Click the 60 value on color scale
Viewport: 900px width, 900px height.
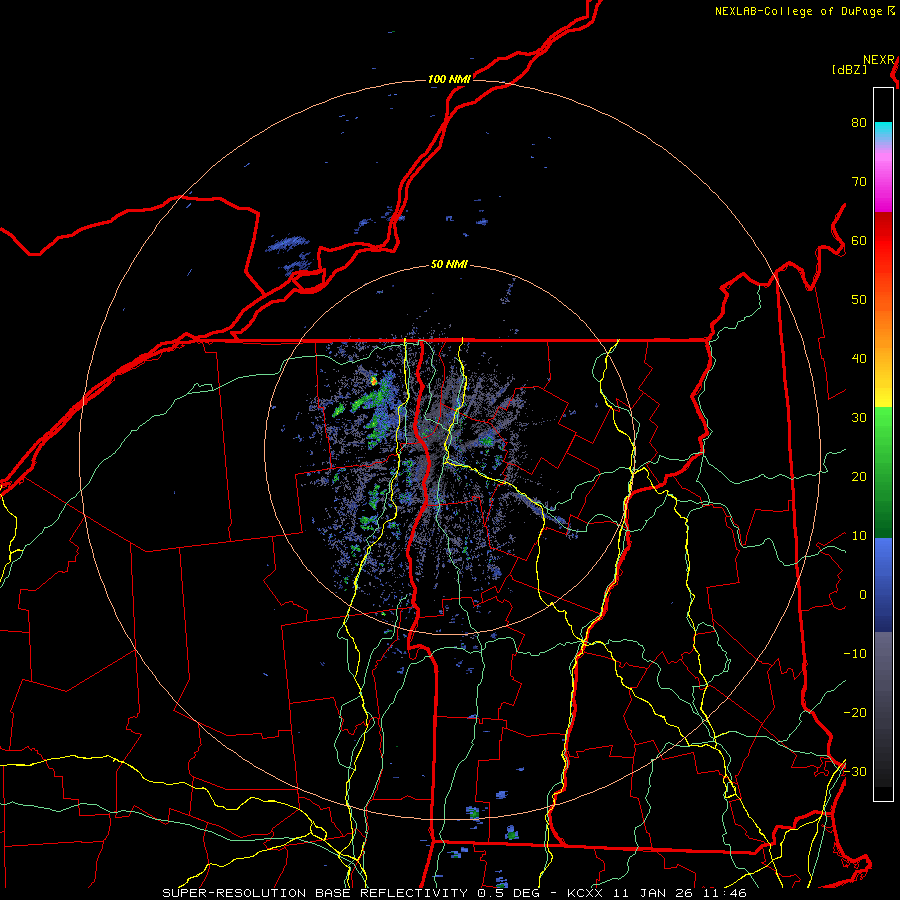click(x=859, y=240)
